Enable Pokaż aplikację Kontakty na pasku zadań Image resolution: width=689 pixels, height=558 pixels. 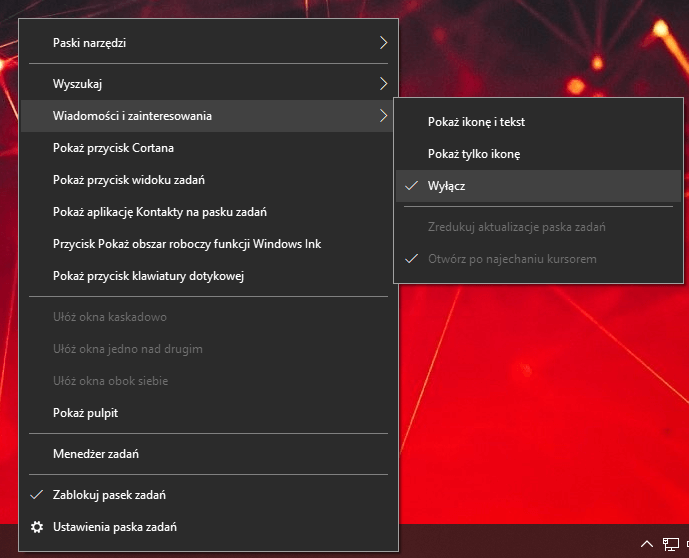(208, 212)
